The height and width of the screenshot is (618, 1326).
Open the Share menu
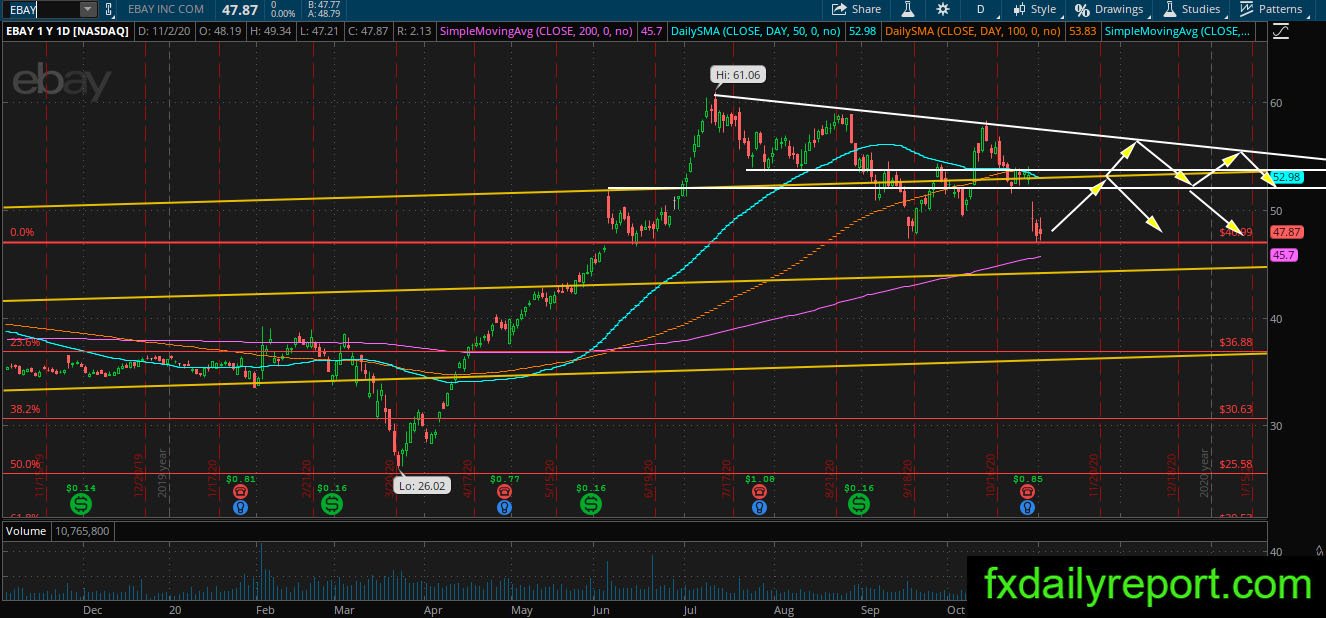tap(856, 9)
